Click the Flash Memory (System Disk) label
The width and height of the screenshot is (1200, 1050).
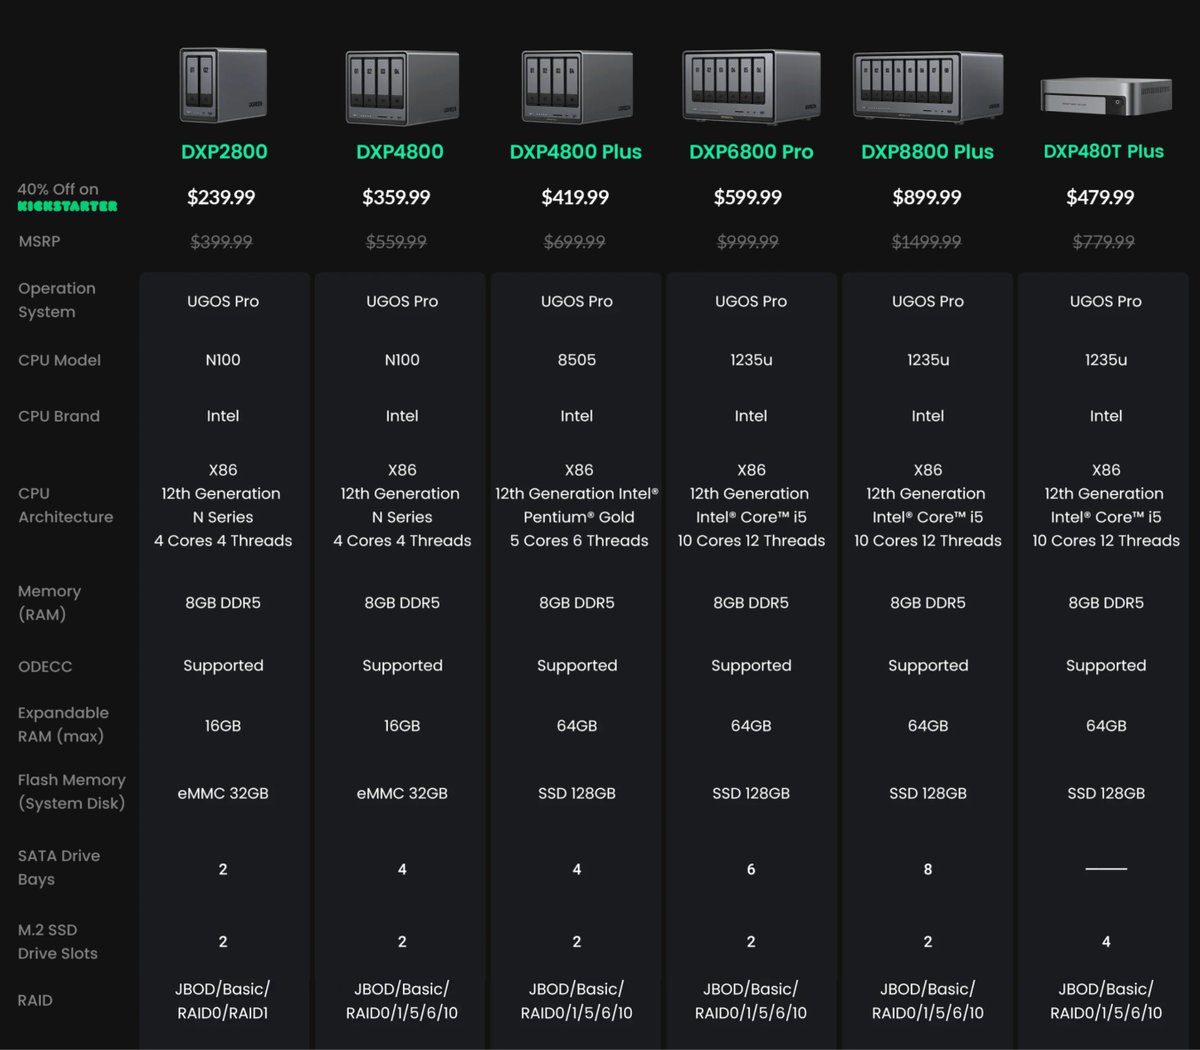[x=71, y=791]
